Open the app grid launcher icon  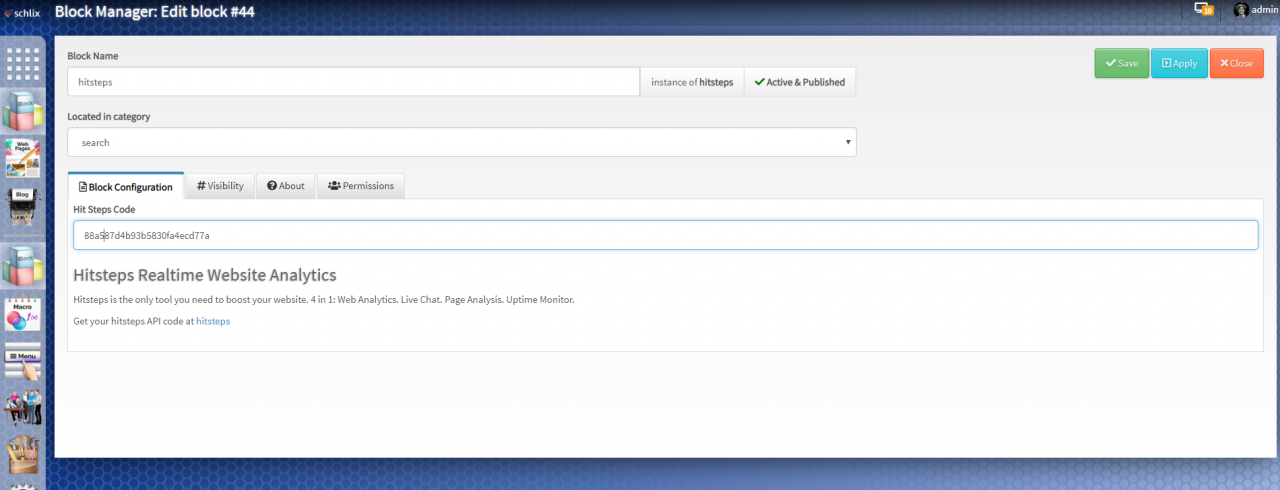point(23,65)
